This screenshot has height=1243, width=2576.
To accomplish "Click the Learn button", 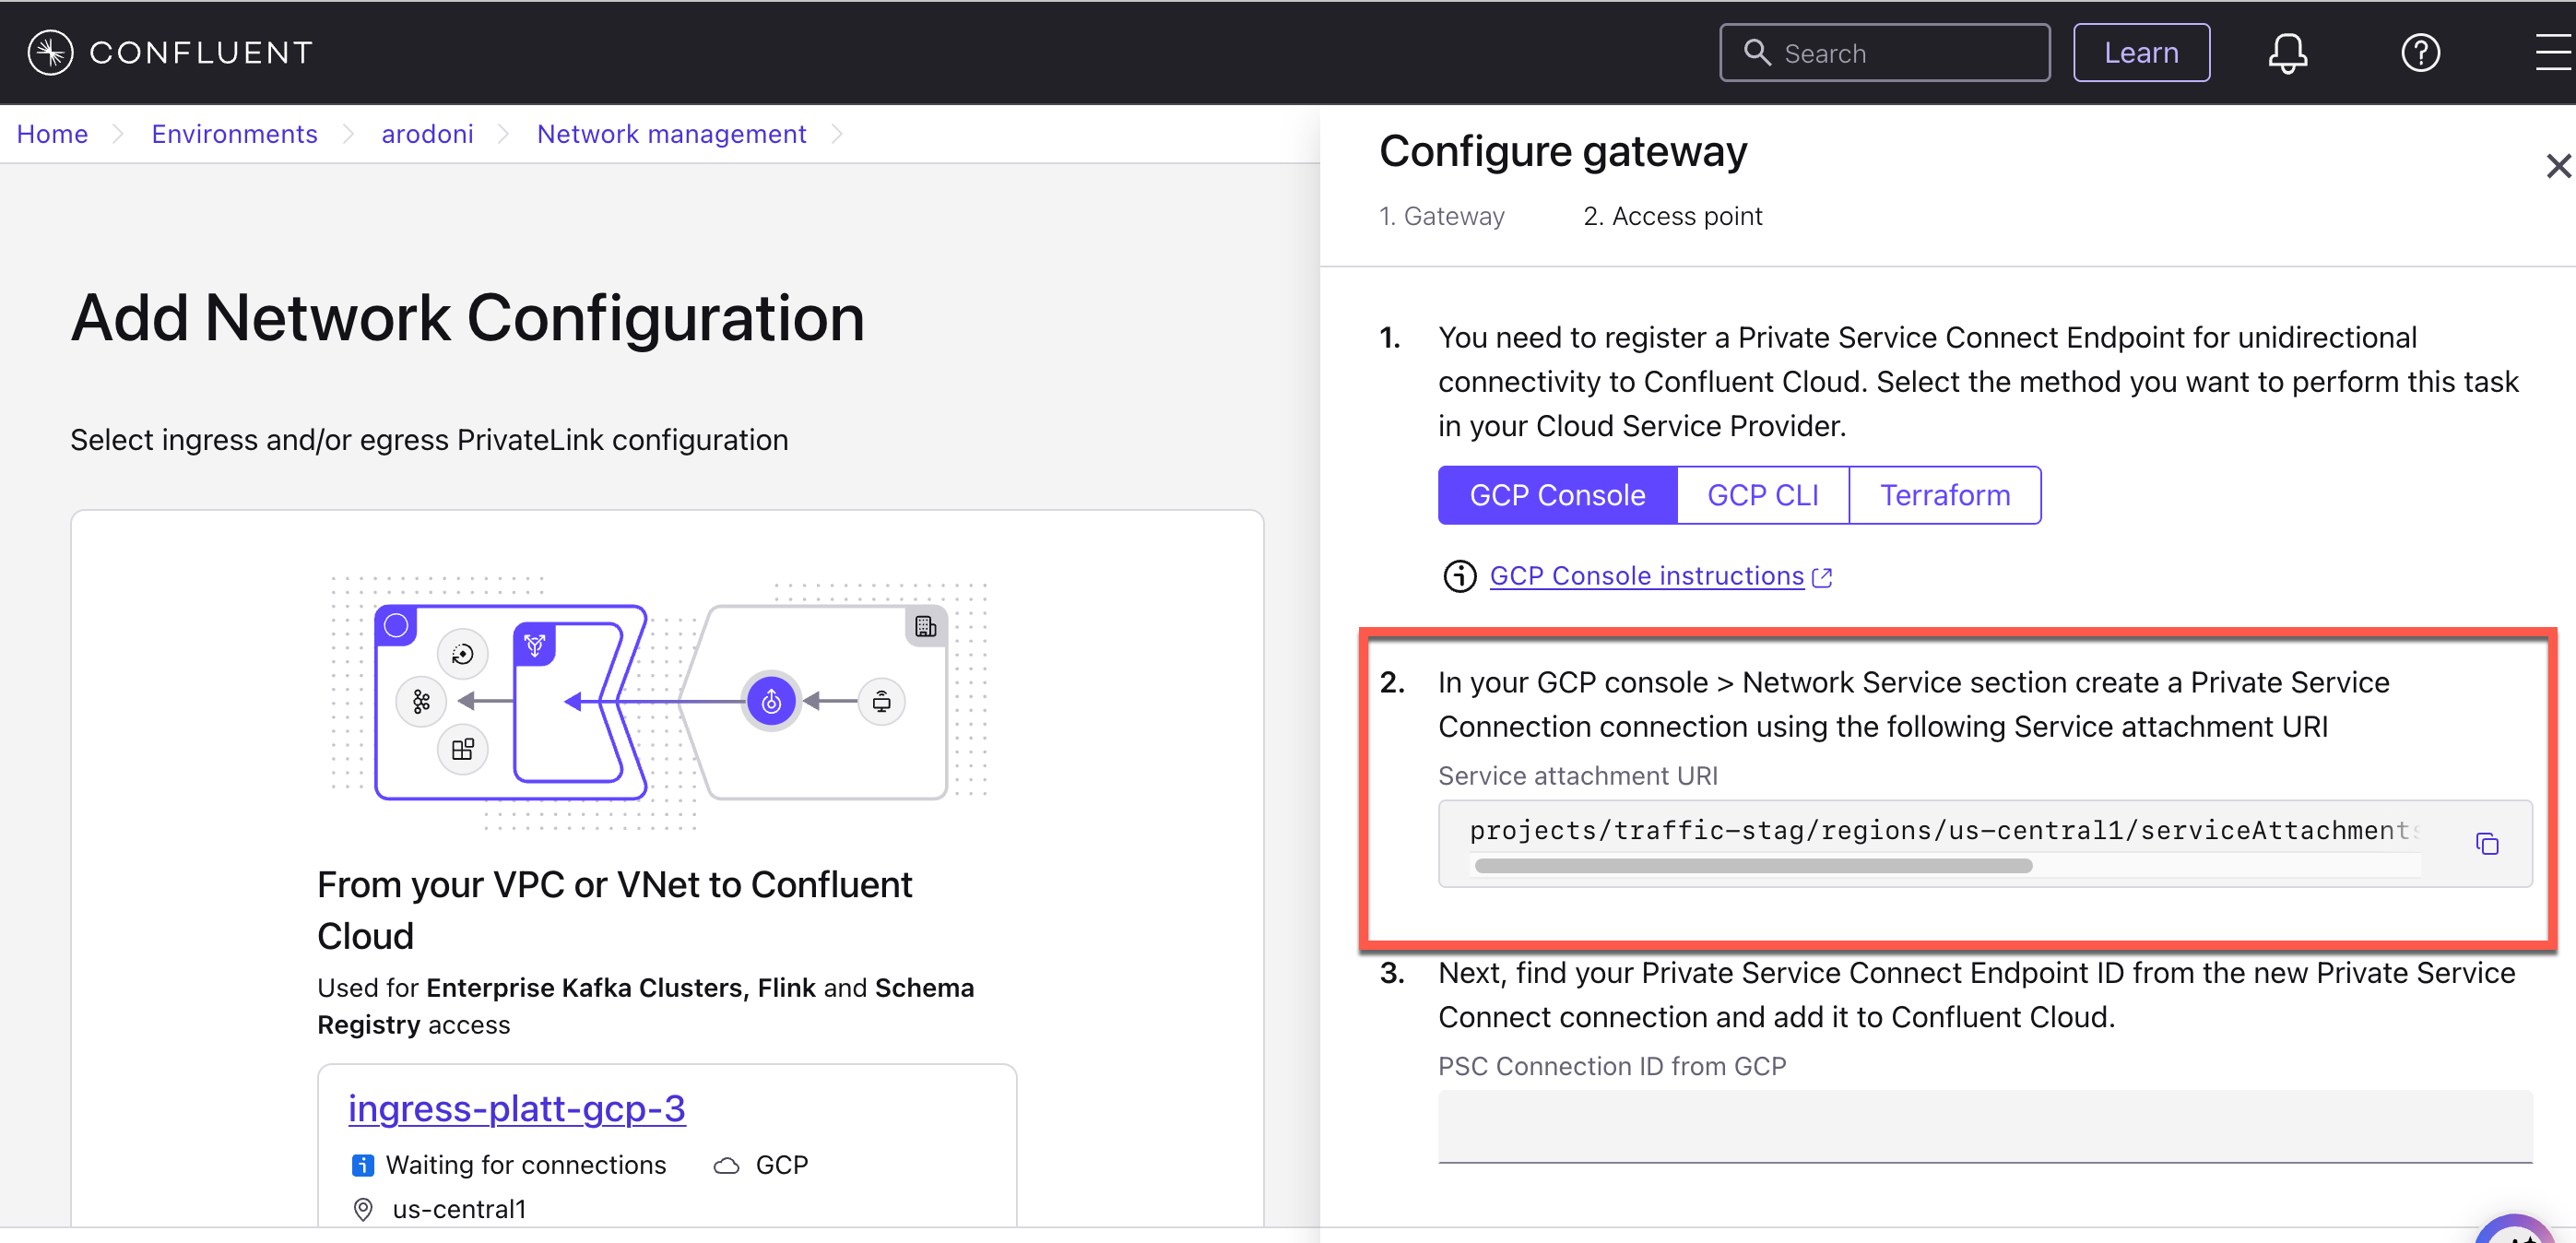I will (x=2140, y=53).
